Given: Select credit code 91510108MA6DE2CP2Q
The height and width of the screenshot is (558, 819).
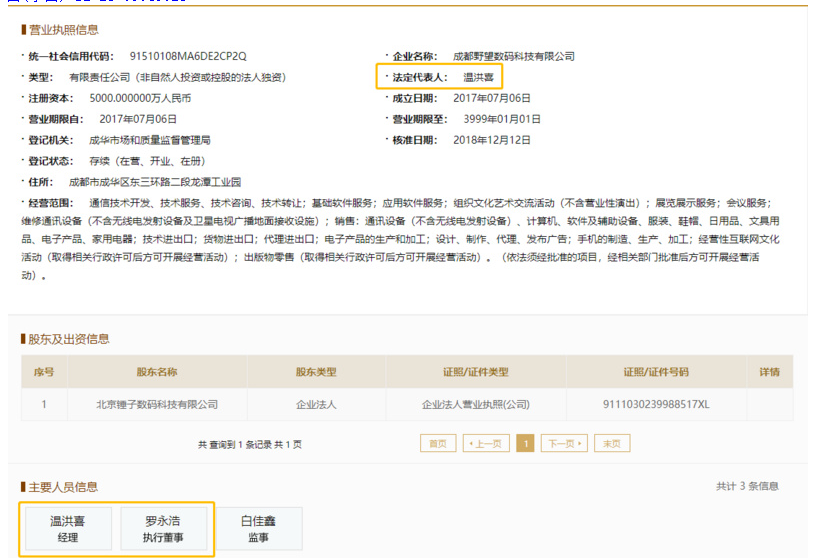Looking at the screenshot, I should click(x=188, y=56).
